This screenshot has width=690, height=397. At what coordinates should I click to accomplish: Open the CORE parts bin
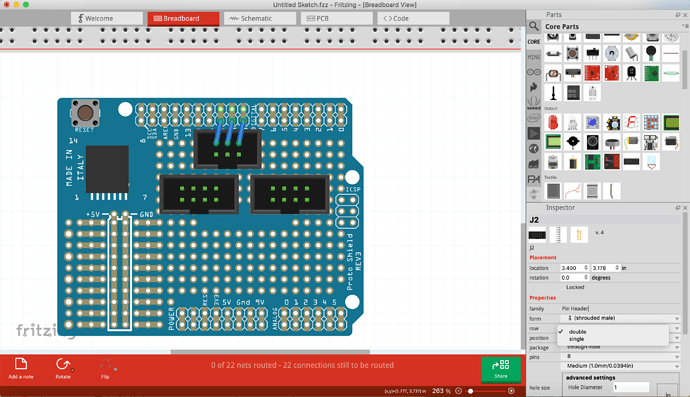click(x=534, y=42)
